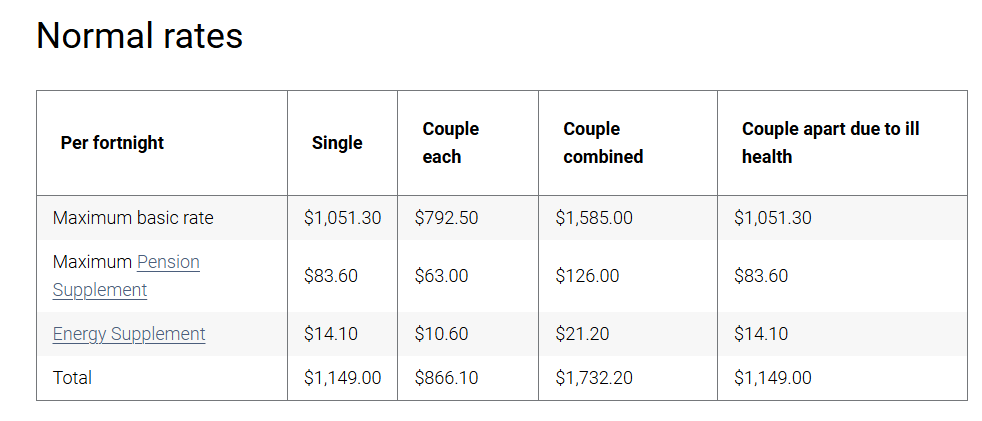
Task: Click the Total row label
Action: tap(72, 378)
